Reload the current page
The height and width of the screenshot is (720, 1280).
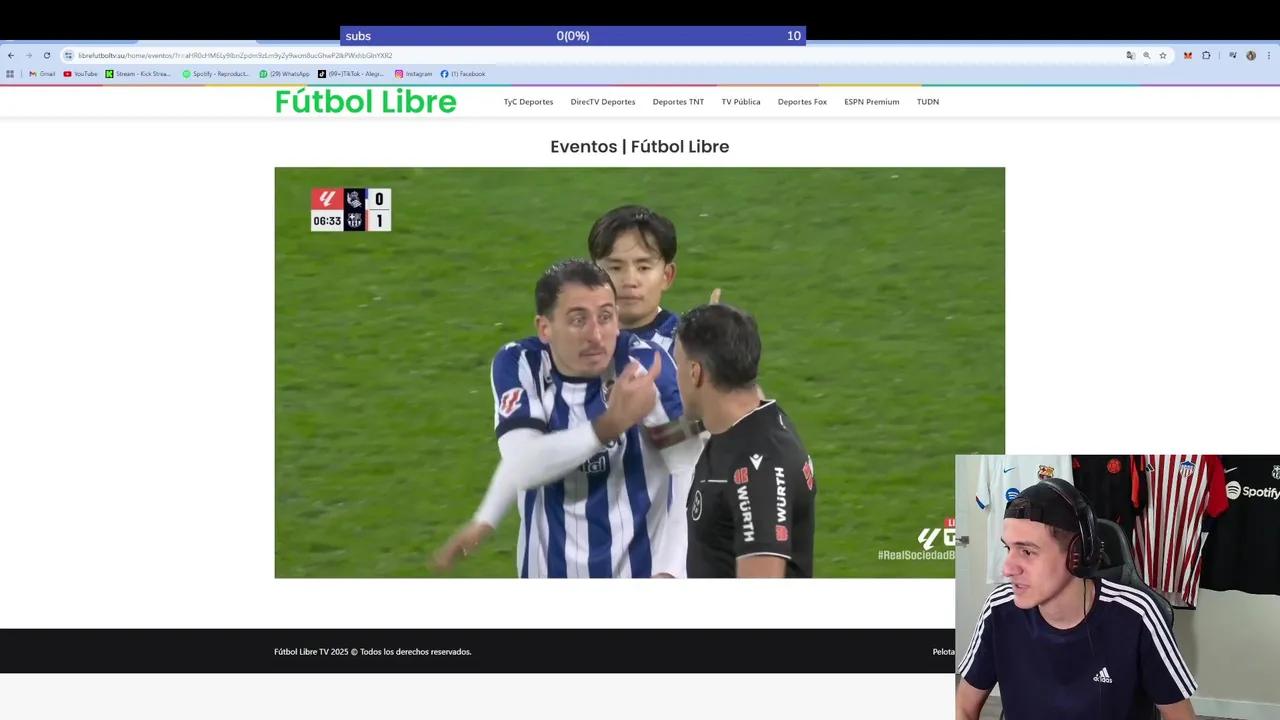[x=46, y=56]
